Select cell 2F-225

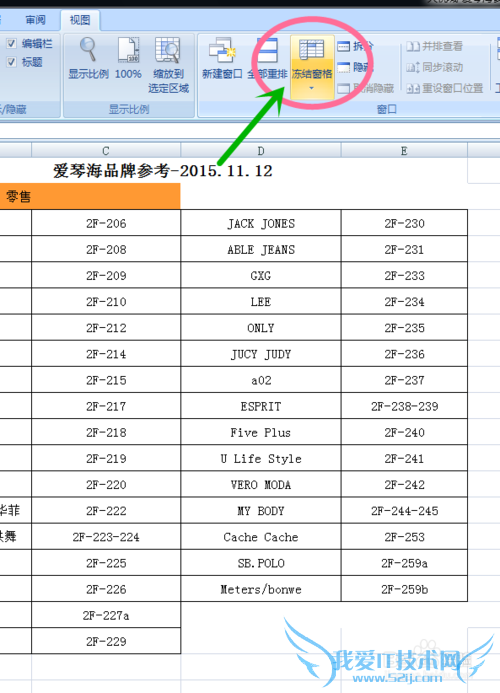(106, 562)
